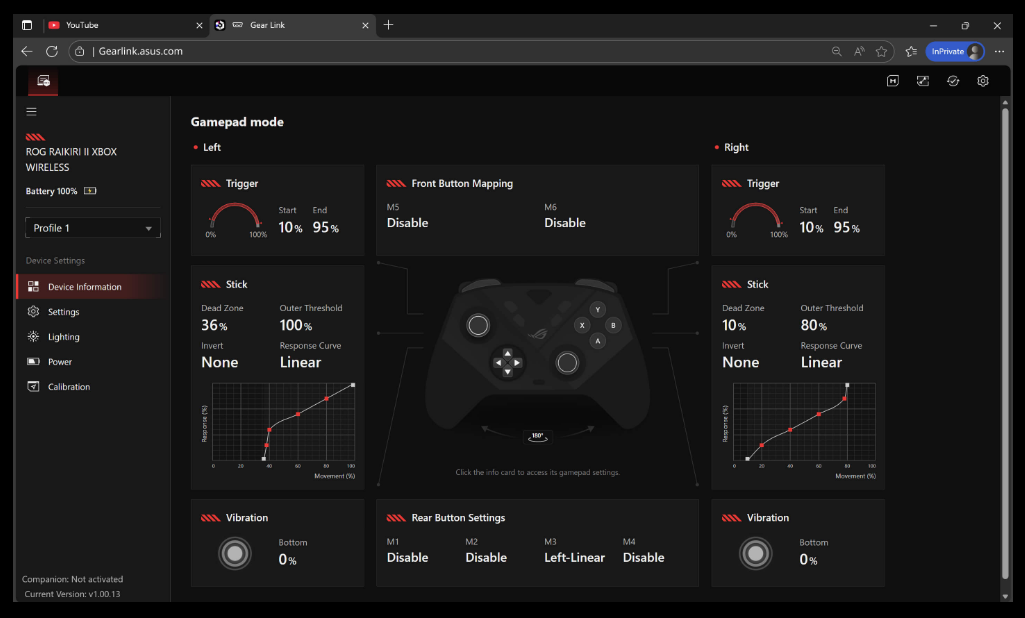Viewport: 1025px width, 618px height.
Task: Click the macro 'M' icon in the top toolbar
Action: (x=893, y=81)
